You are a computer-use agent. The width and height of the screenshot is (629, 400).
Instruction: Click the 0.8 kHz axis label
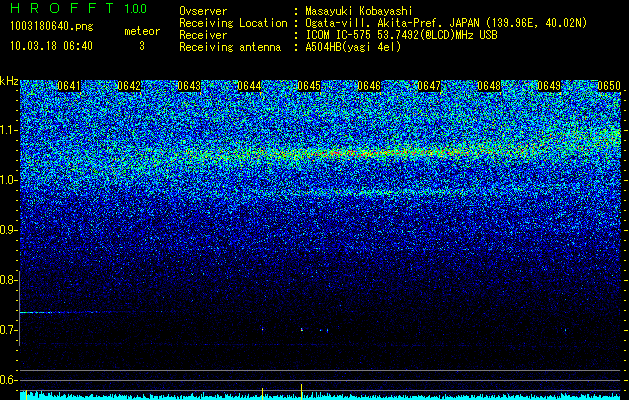tap(8, 280)
